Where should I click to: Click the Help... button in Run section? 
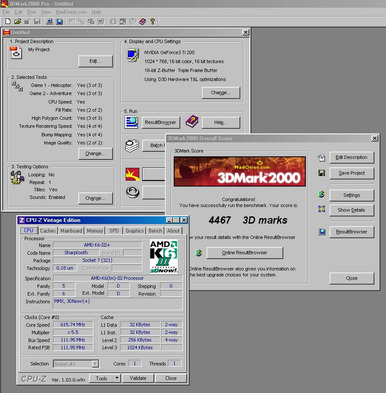point(221,122)
